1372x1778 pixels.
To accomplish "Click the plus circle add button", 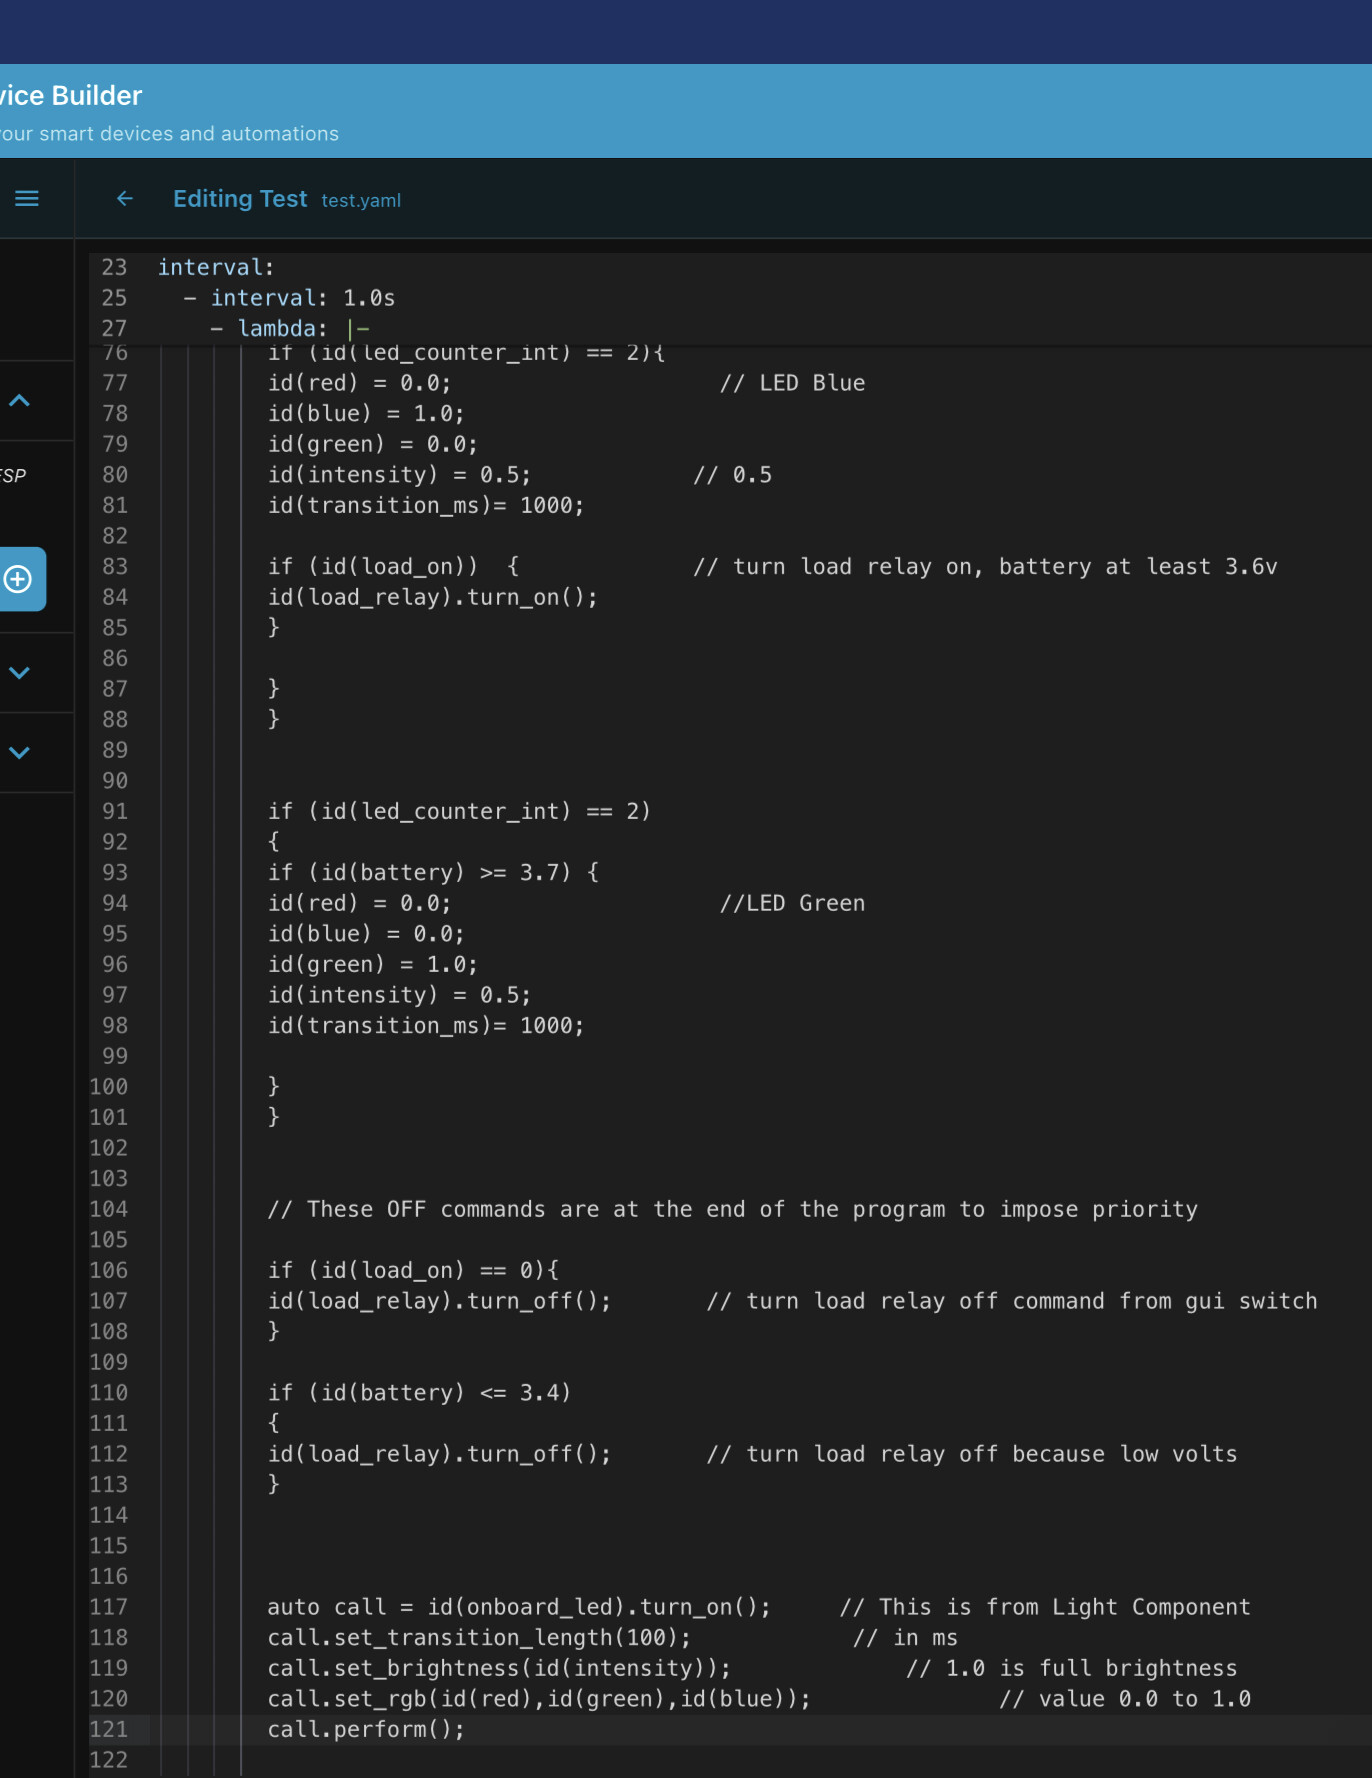I will (19, 579).
